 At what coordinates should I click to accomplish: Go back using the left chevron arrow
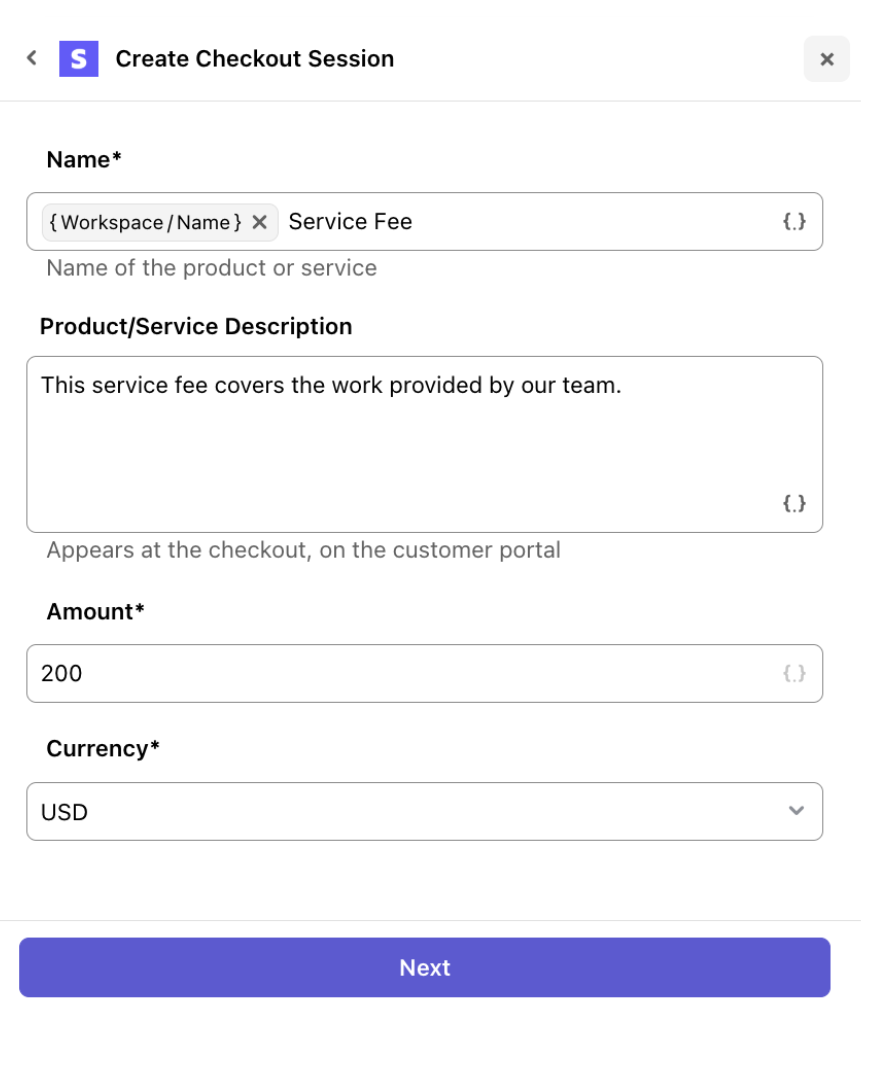point(32,58)
